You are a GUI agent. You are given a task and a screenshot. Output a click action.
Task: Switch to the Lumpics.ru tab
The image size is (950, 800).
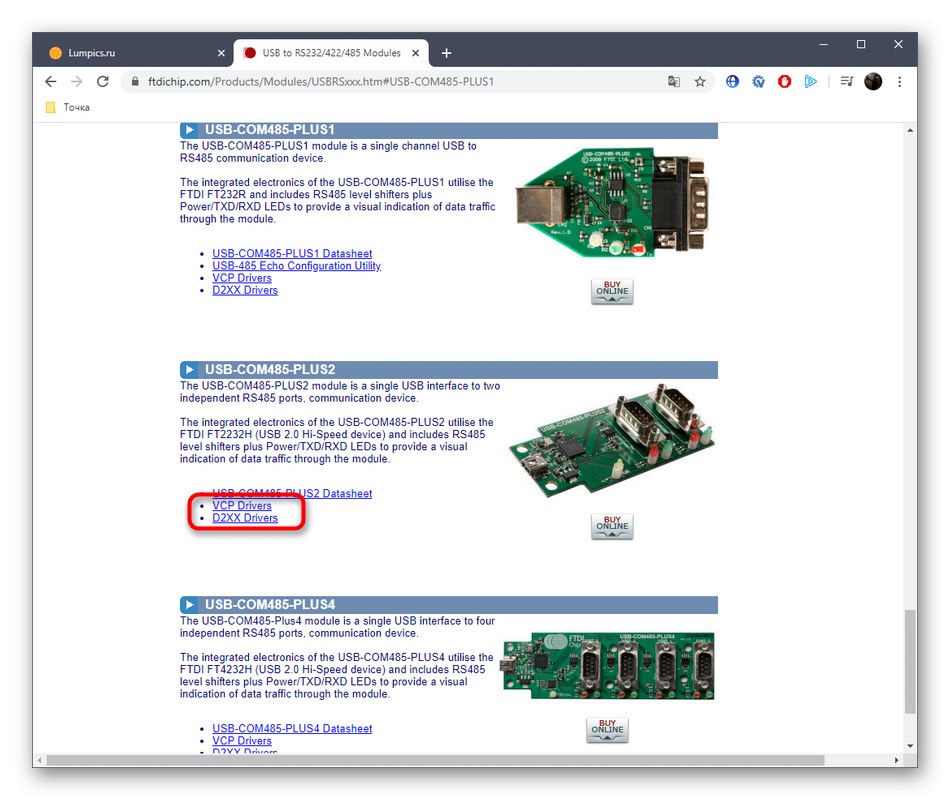click(134, 53)
